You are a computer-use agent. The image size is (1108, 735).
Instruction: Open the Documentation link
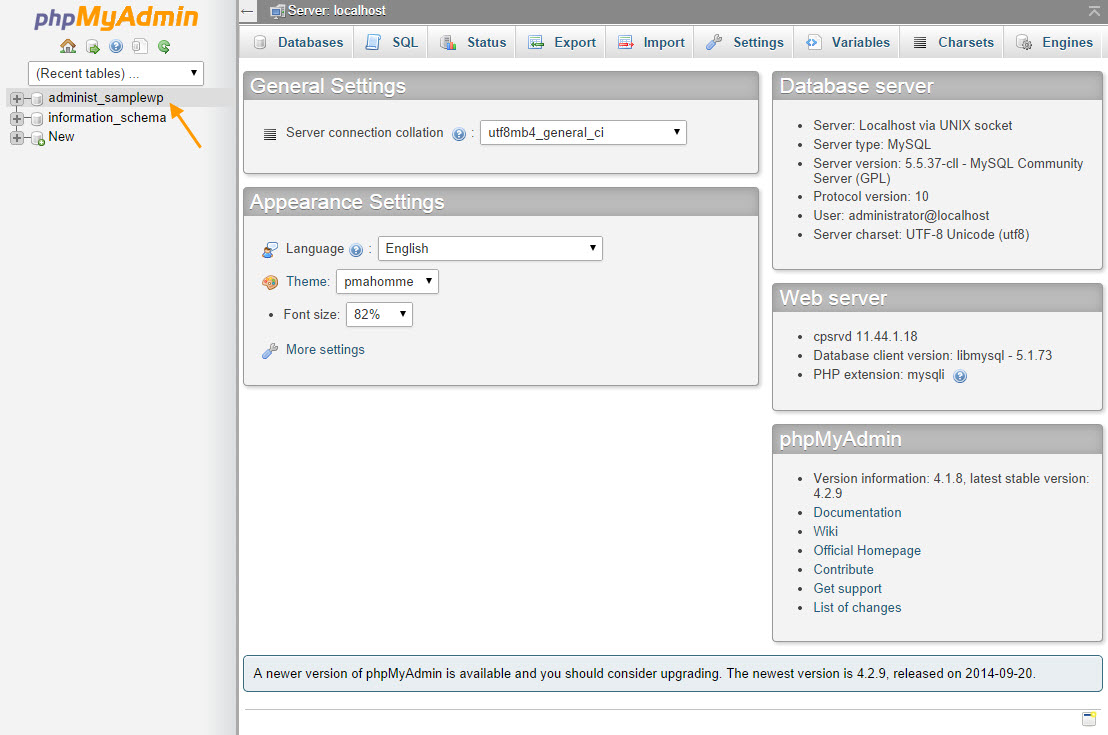[857, 512]
